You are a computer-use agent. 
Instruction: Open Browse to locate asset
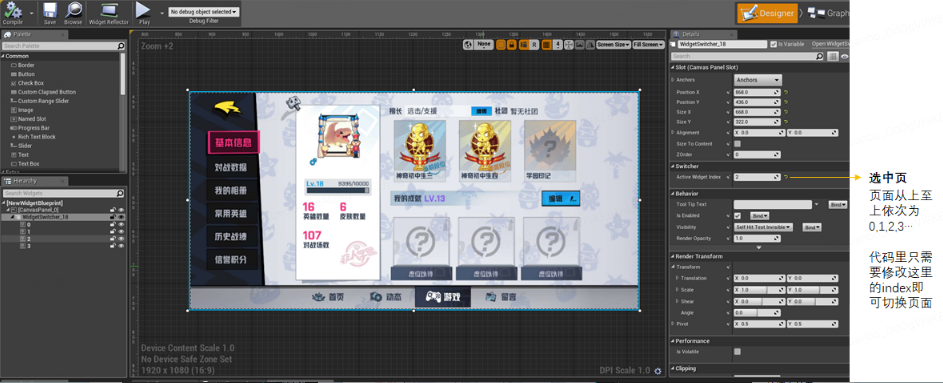pos(73,13)
